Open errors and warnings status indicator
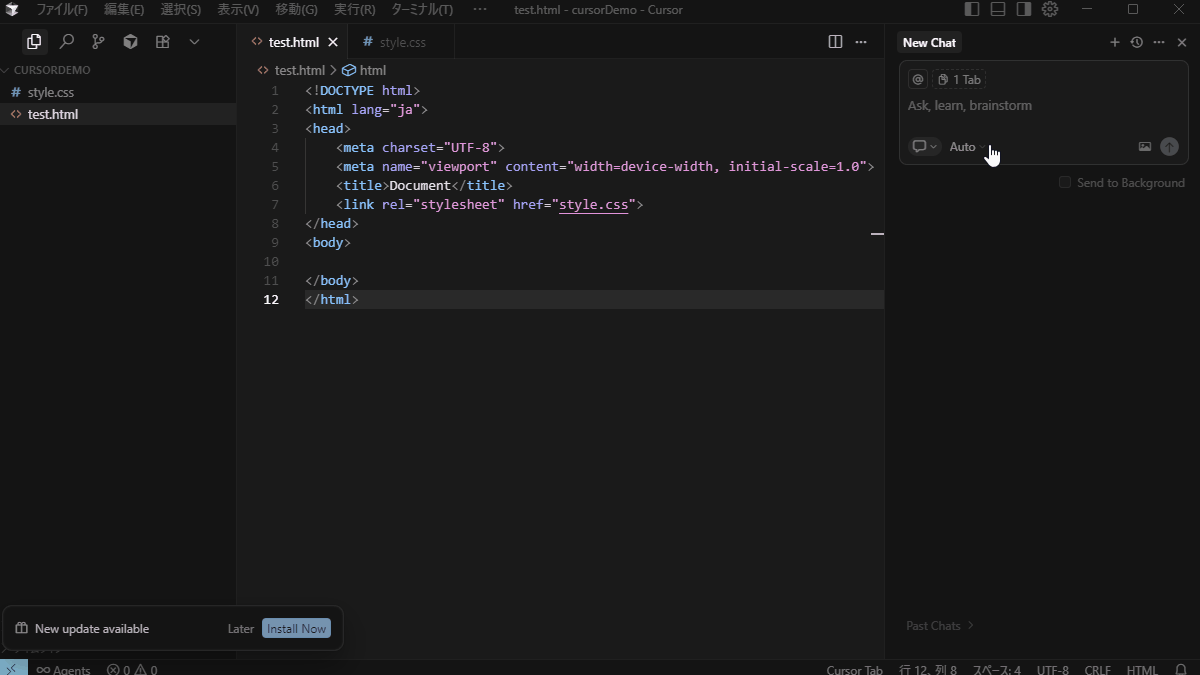Image resolution: width=1200 pixels, height=675 pixels. pos(132,669)
